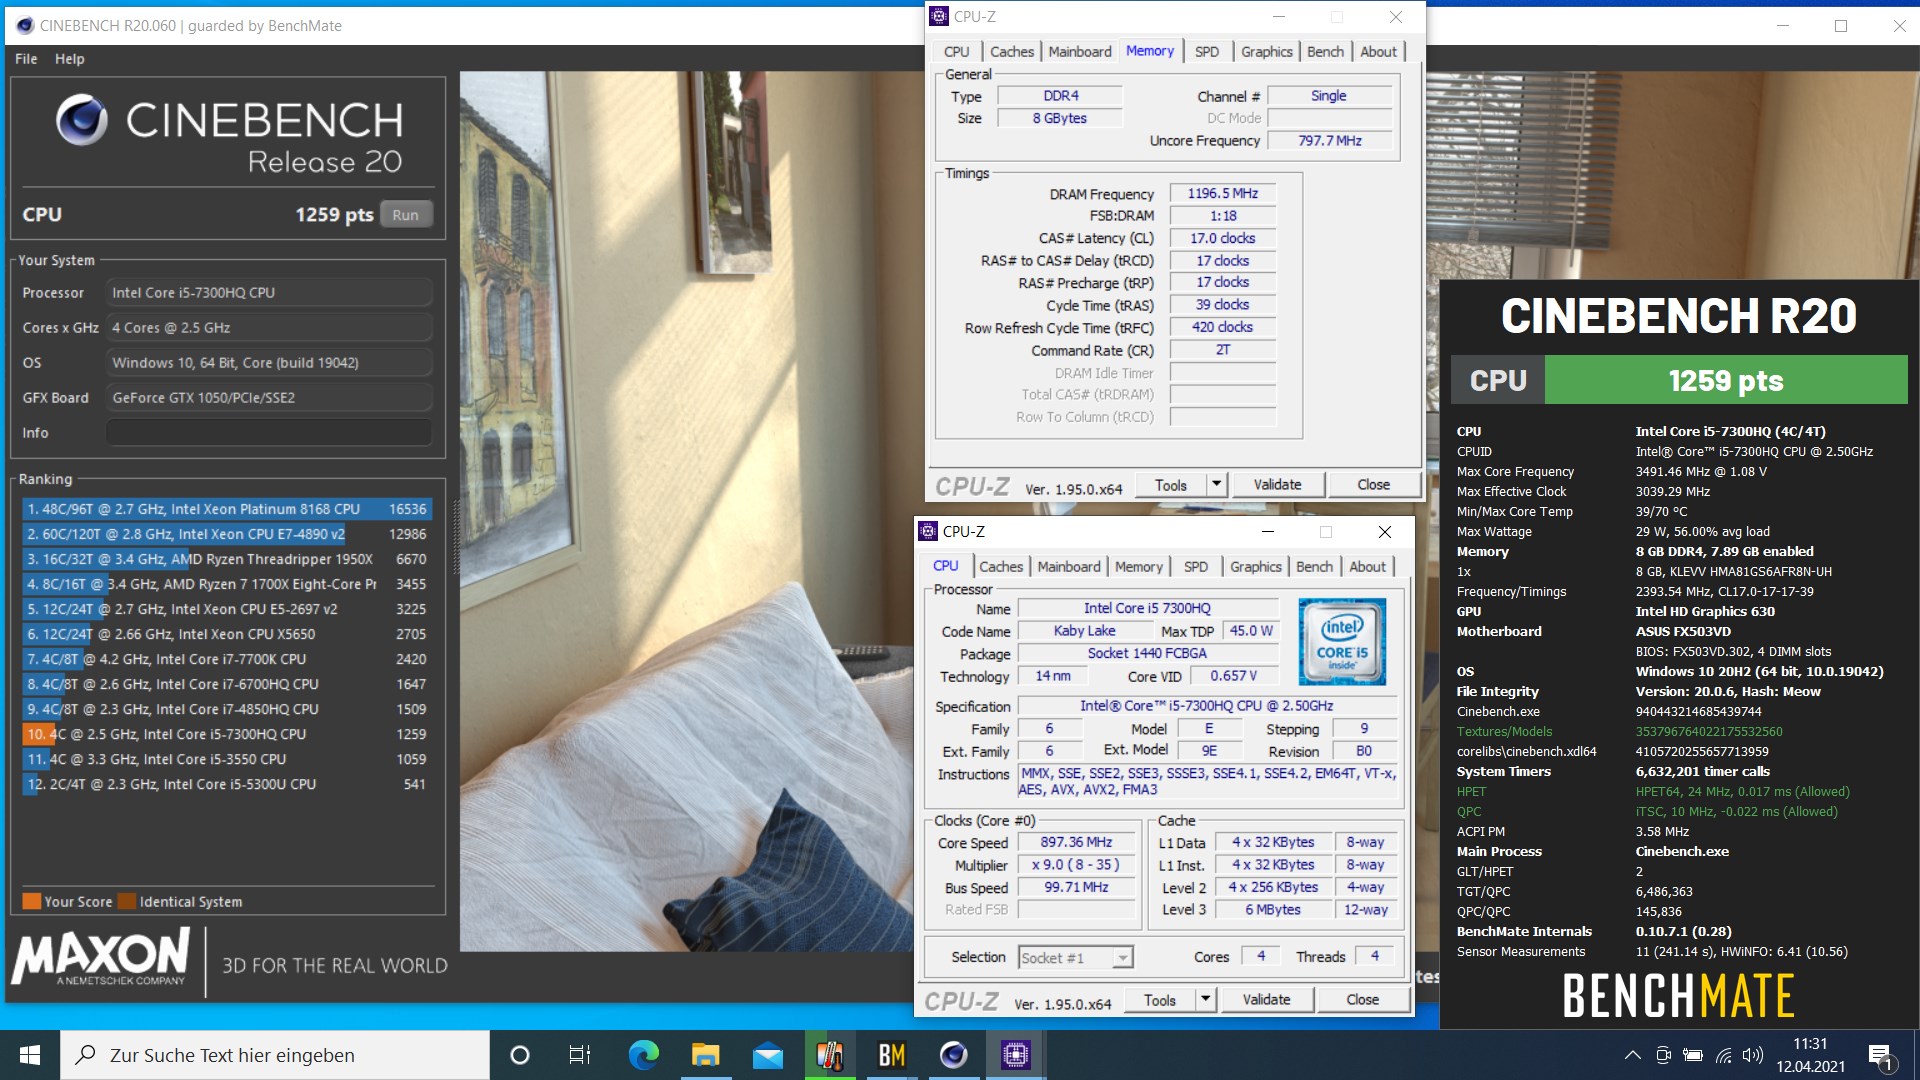The width and height of the screenshot is (1920, 1080).
Task: Expand Tools dropdown arrow in lower CPU-Z
Action: [1205, 1000]
